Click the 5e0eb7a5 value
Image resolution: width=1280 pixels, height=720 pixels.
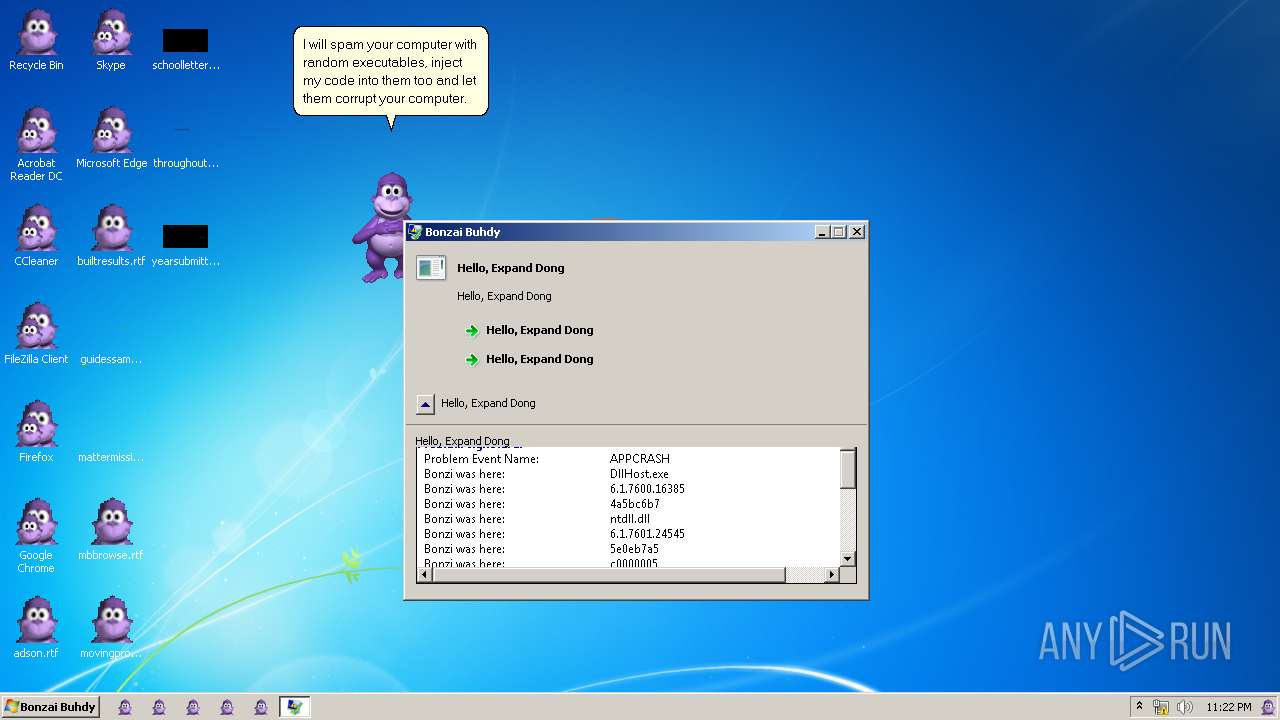pos(635,549)
